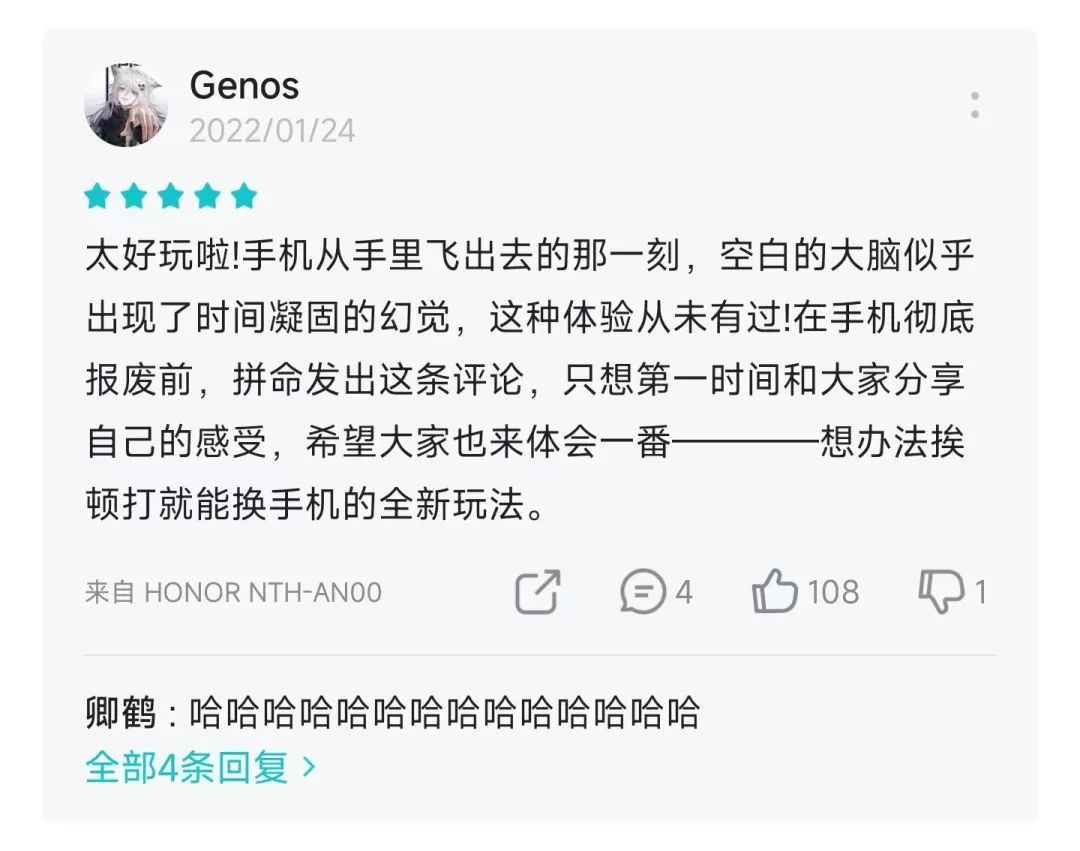The height and width of the screenshot is (851, 1080).
Task: Click the username Genos
Action: [244, 86]
